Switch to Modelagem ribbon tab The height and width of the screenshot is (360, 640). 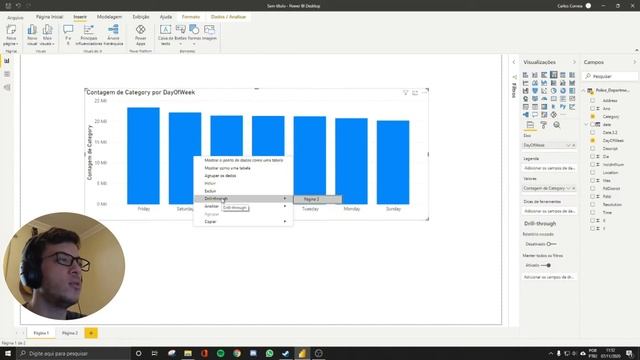click(109, 17)
